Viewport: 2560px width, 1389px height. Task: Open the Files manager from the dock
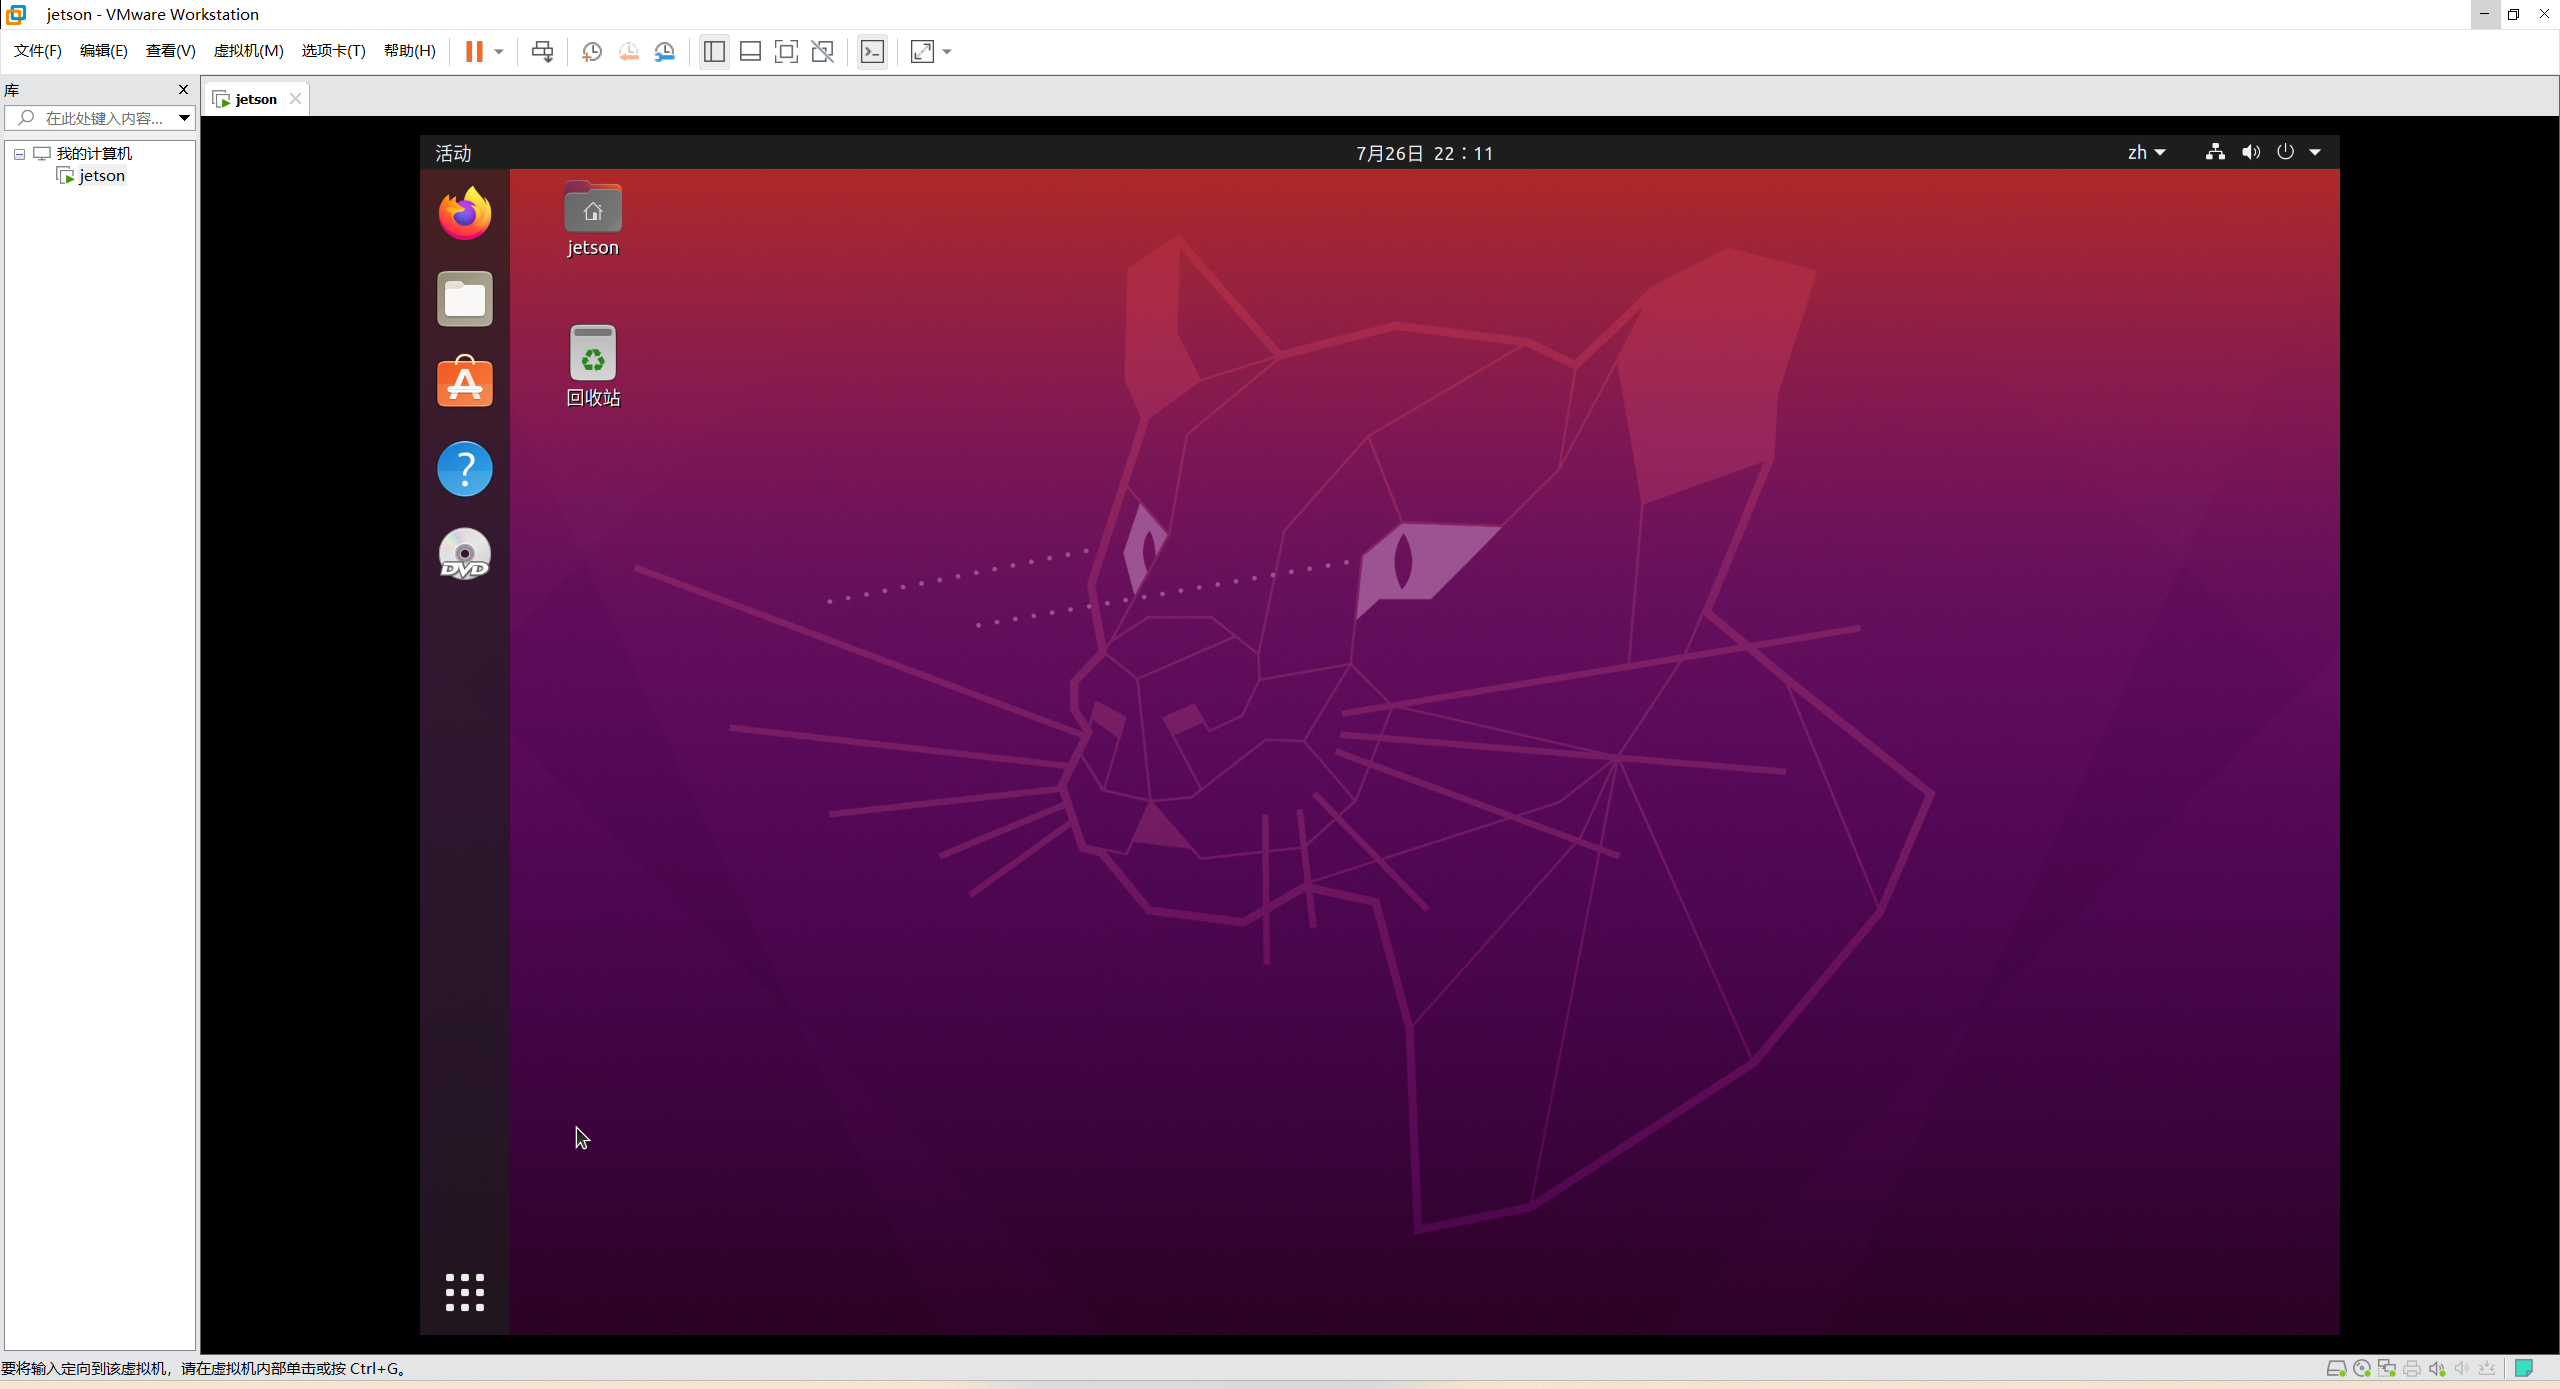click(x=465, y=299)
